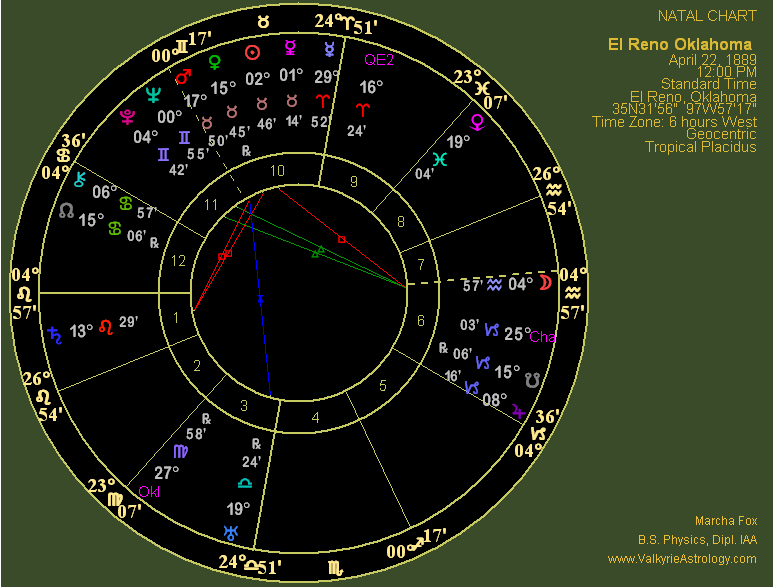This screenshot has width=773, height=587.
Task: Click the magenta Cha label
Action: 542,337
